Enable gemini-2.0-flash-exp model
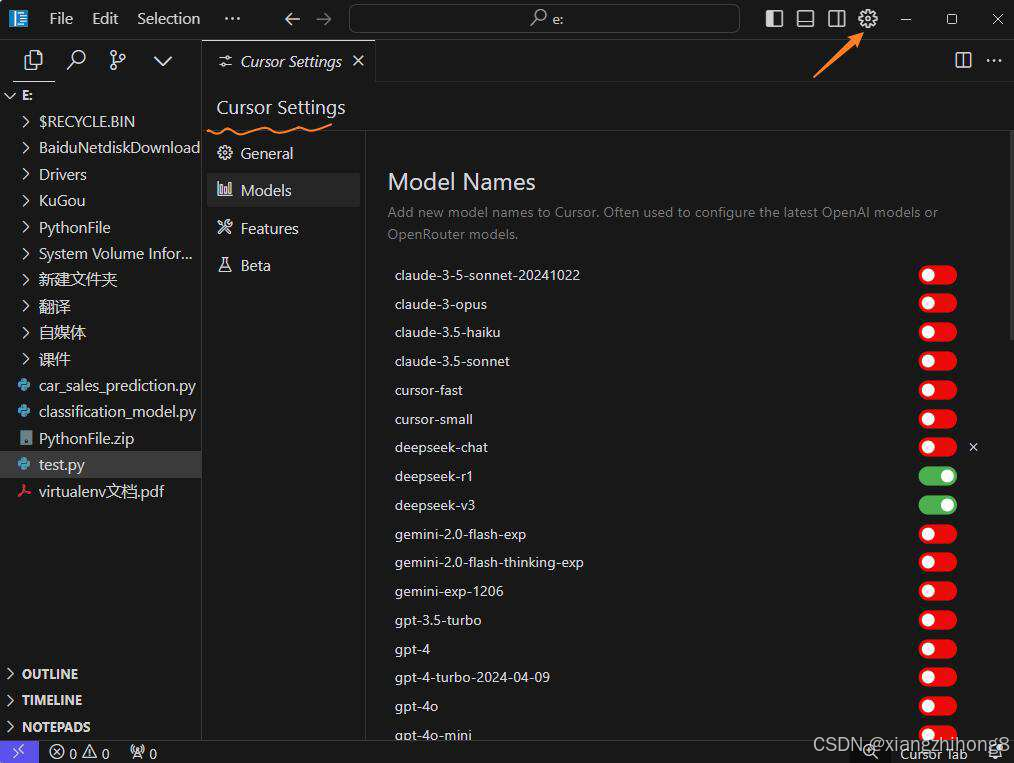The image size is (1014, 763). [x=937, y=534]
